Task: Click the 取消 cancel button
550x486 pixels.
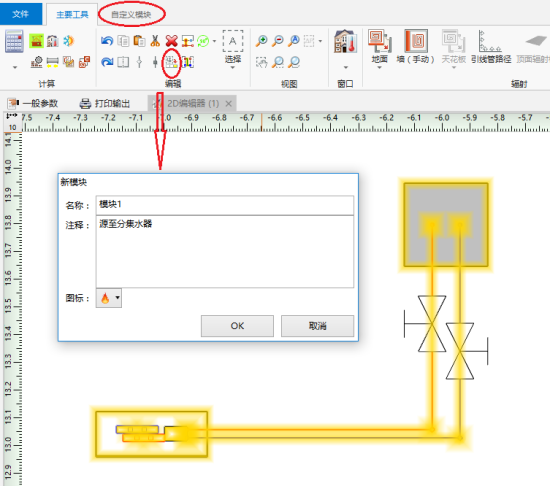Action: (x=317, y=326)
